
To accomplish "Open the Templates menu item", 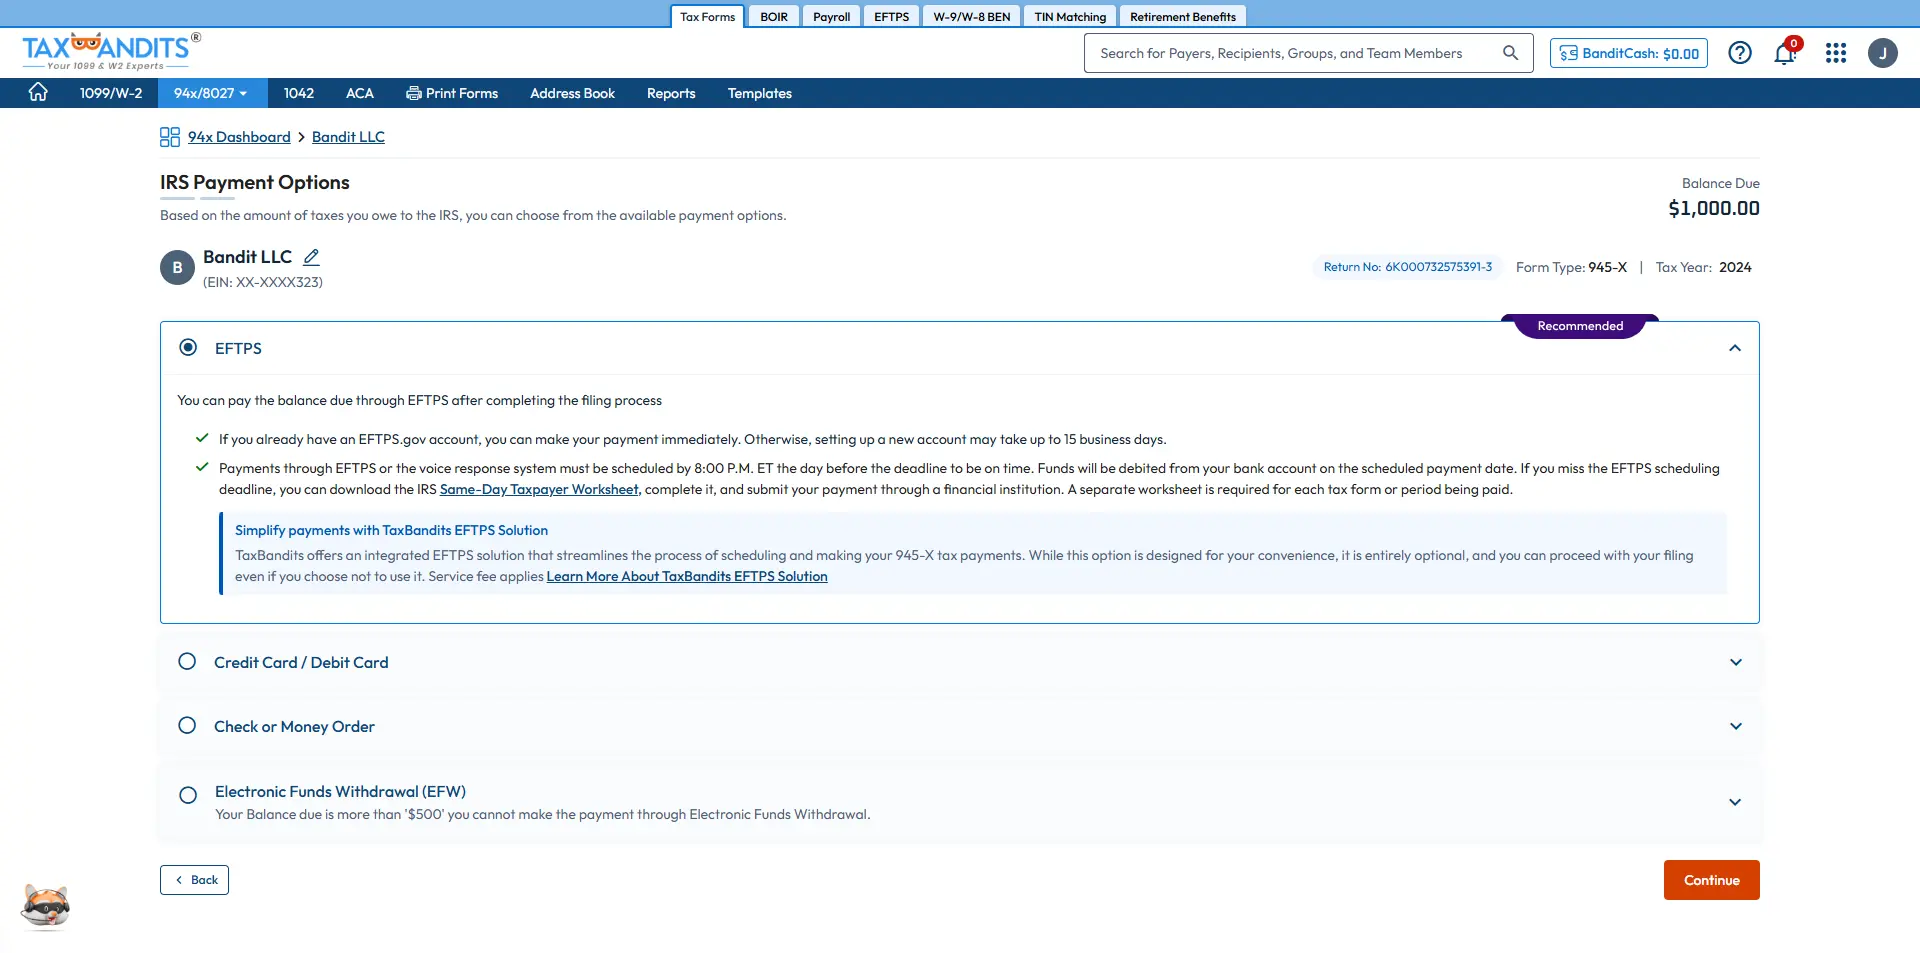I will click(760, 93).
